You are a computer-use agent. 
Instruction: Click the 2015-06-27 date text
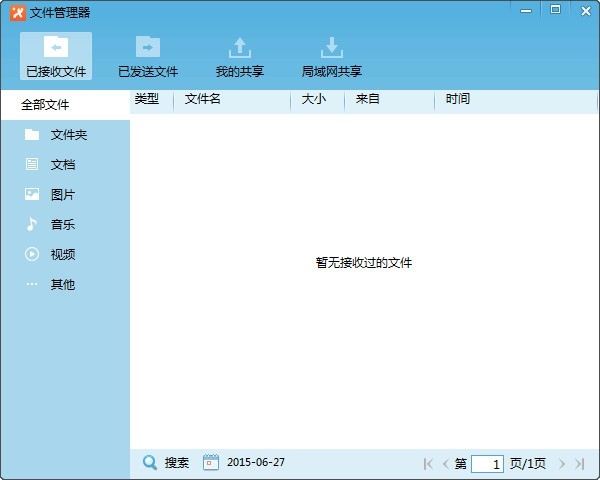256,463
